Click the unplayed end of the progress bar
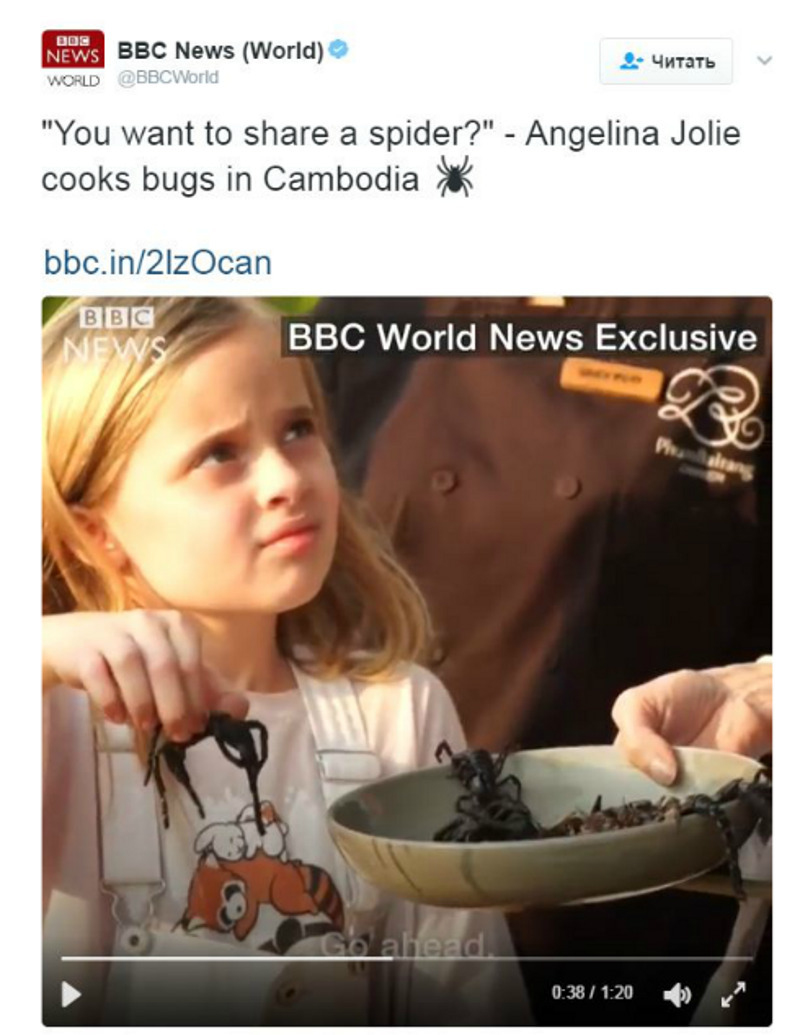The width and height of the screenshot is (800, 1035). point(573,958)
